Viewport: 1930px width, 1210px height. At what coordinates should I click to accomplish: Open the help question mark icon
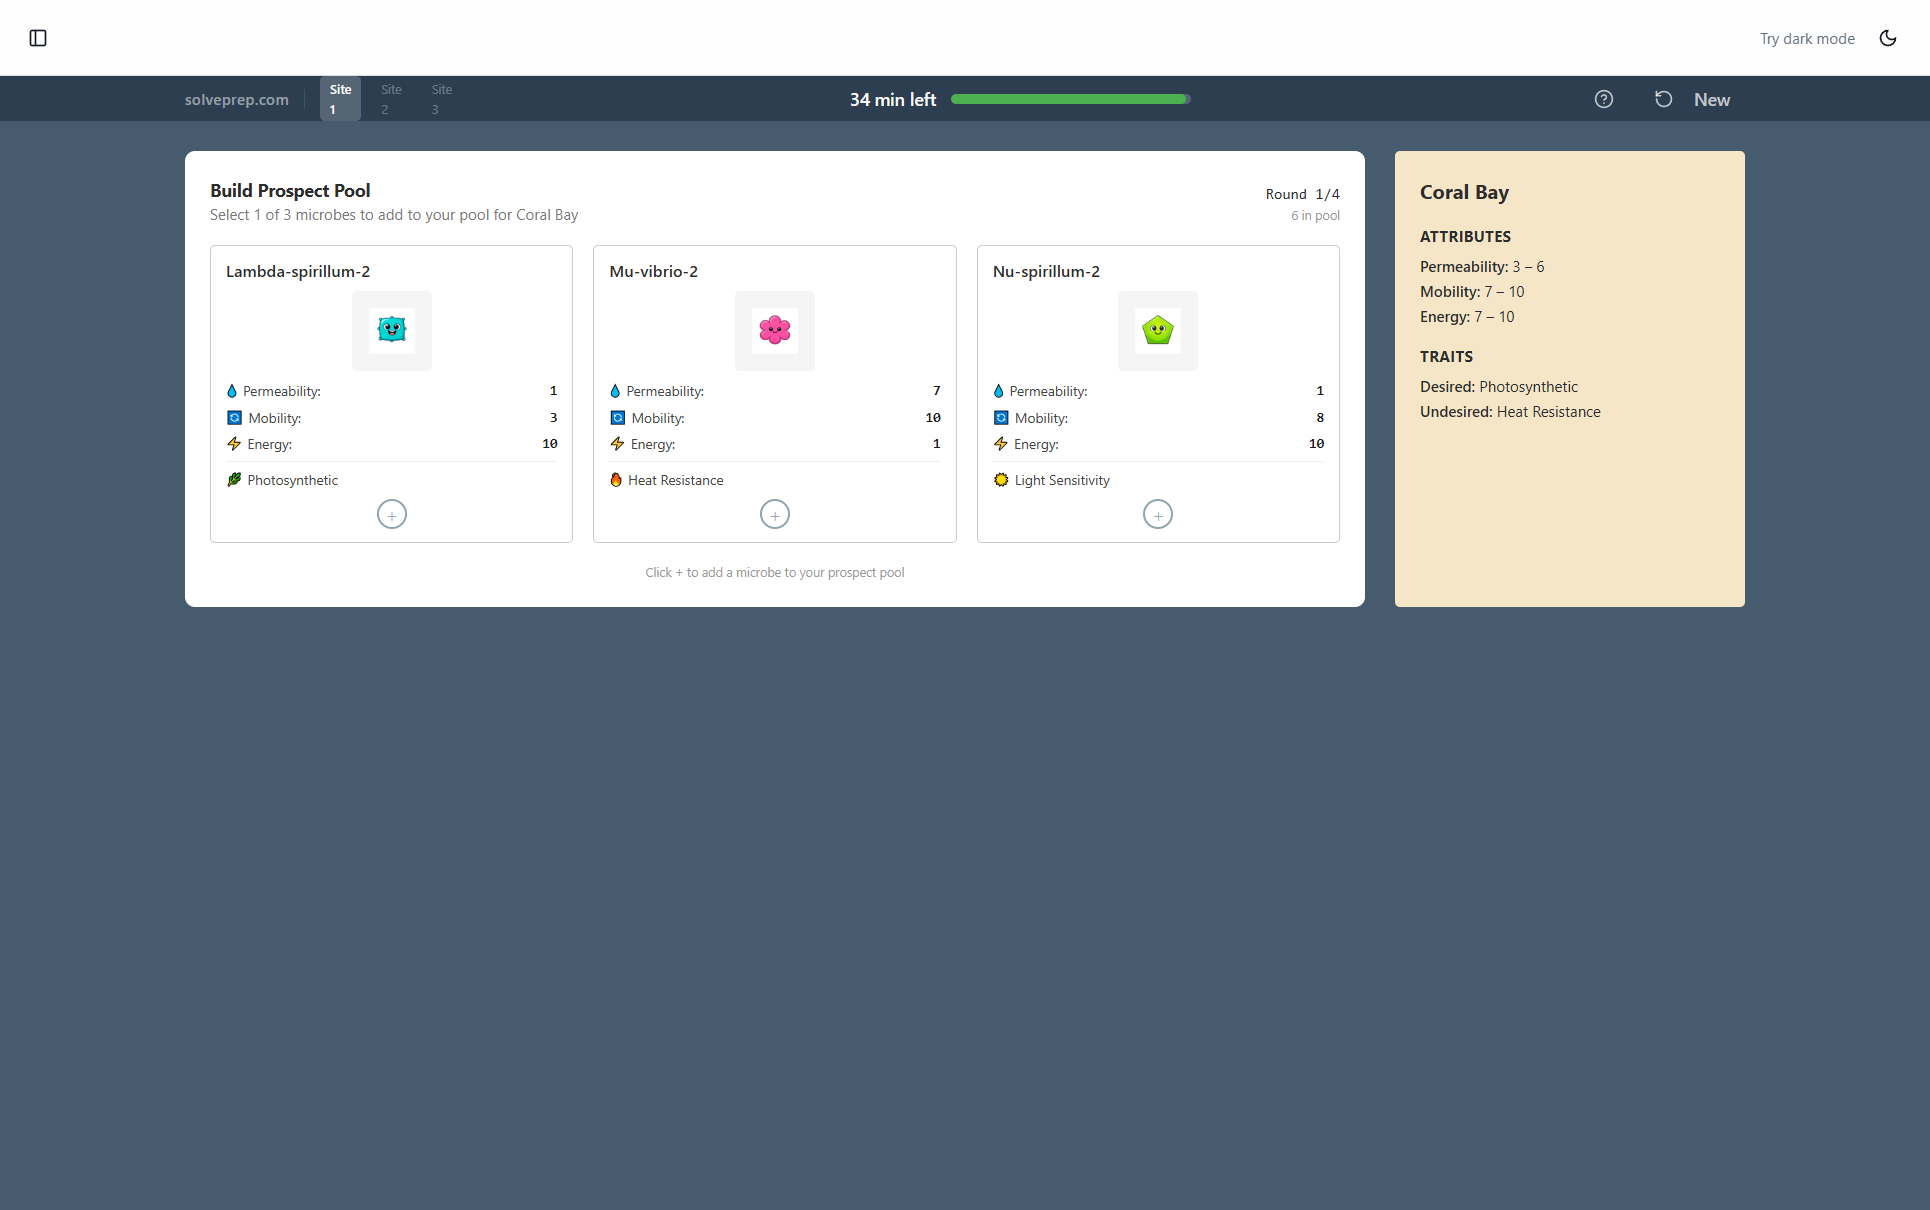[x=1603, y=99]
